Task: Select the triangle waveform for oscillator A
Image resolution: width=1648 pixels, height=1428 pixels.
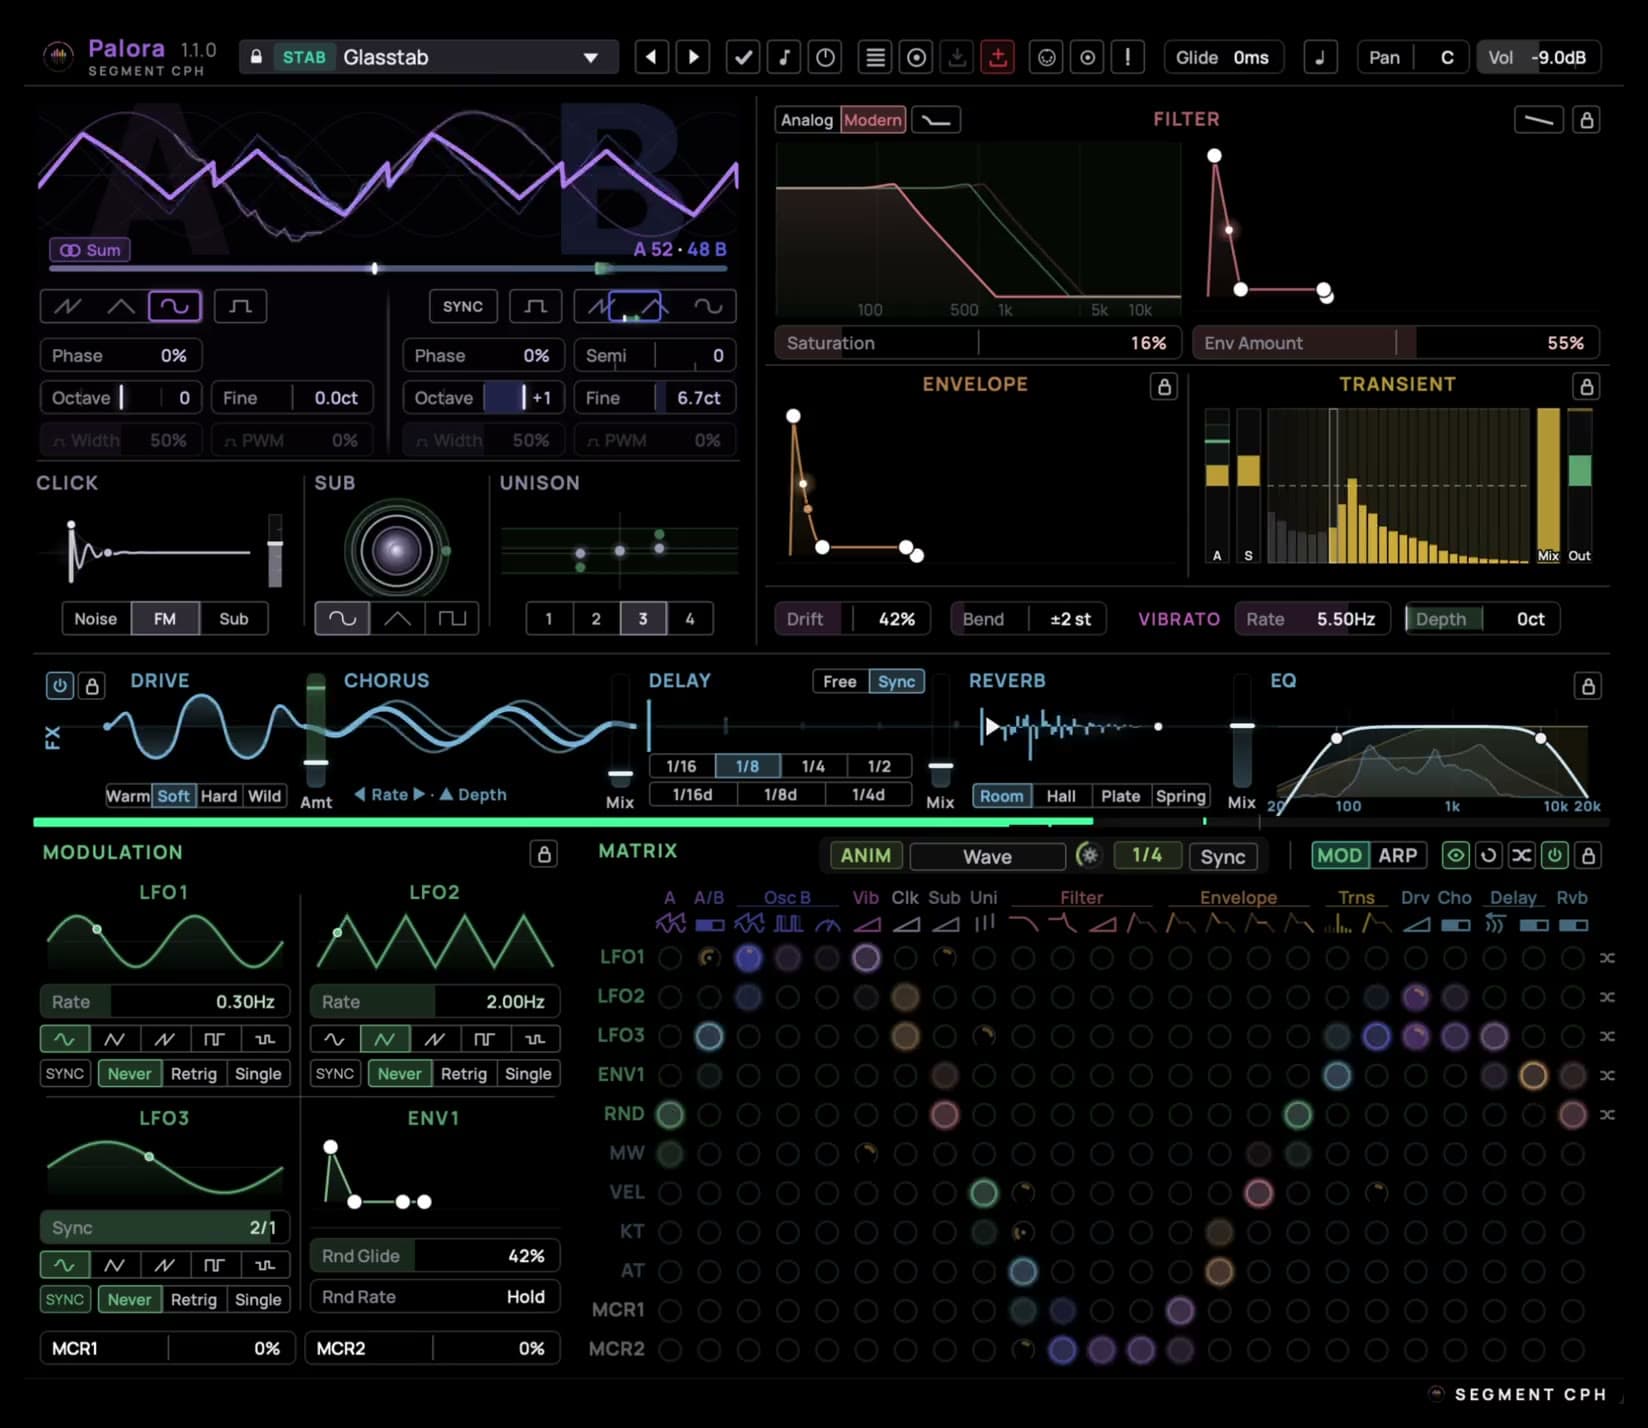Action: [121, 306]
